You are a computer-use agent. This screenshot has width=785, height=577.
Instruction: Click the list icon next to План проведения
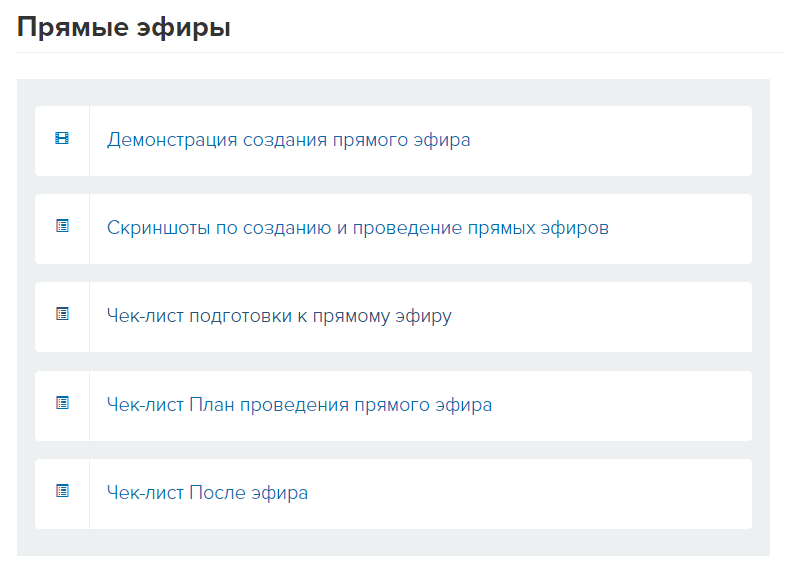[62, 403]
